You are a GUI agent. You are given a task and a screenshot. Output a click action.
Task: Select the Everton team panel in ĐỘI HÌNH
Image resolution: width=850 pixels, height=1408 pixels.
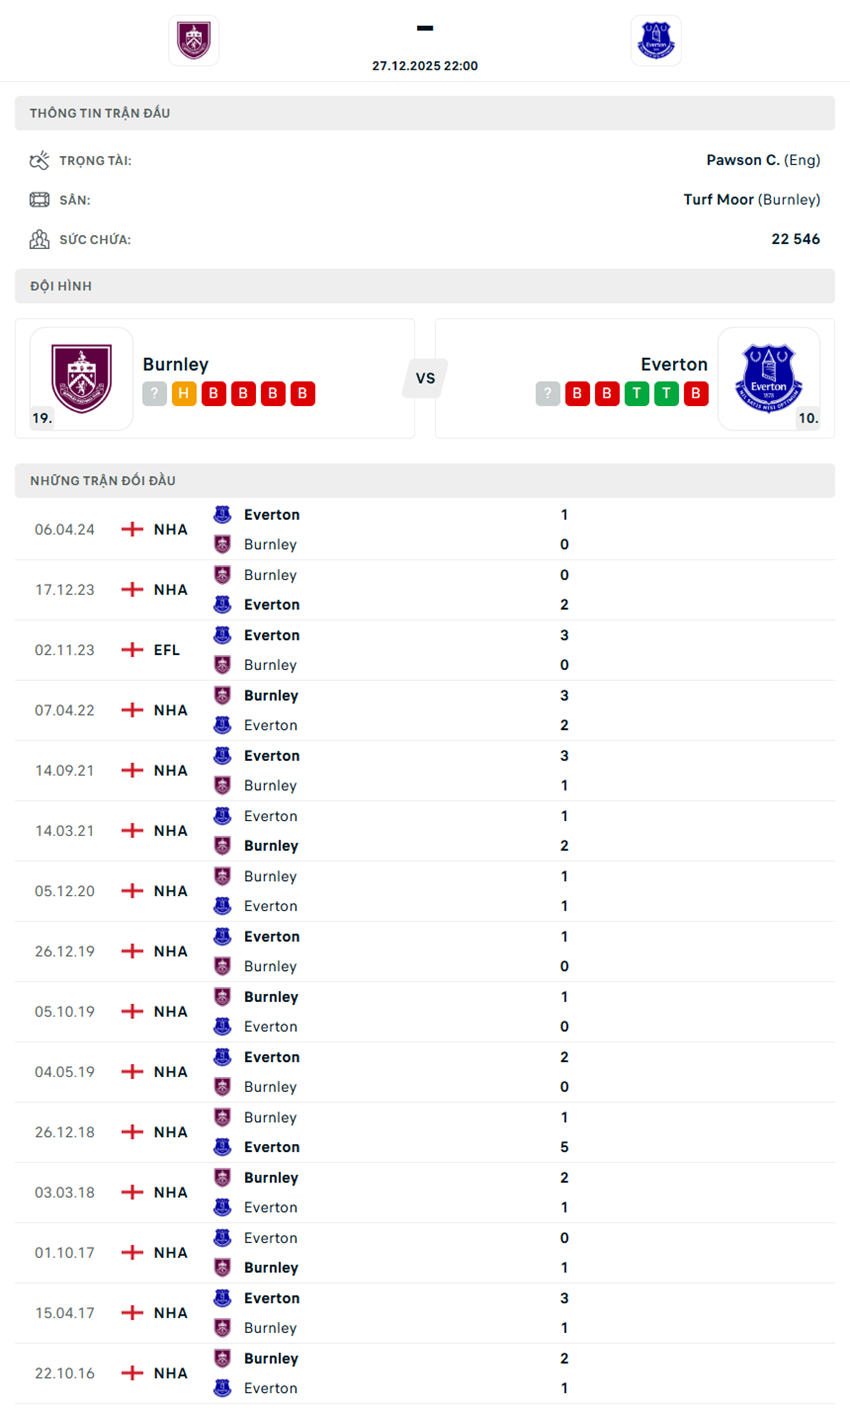634,378
